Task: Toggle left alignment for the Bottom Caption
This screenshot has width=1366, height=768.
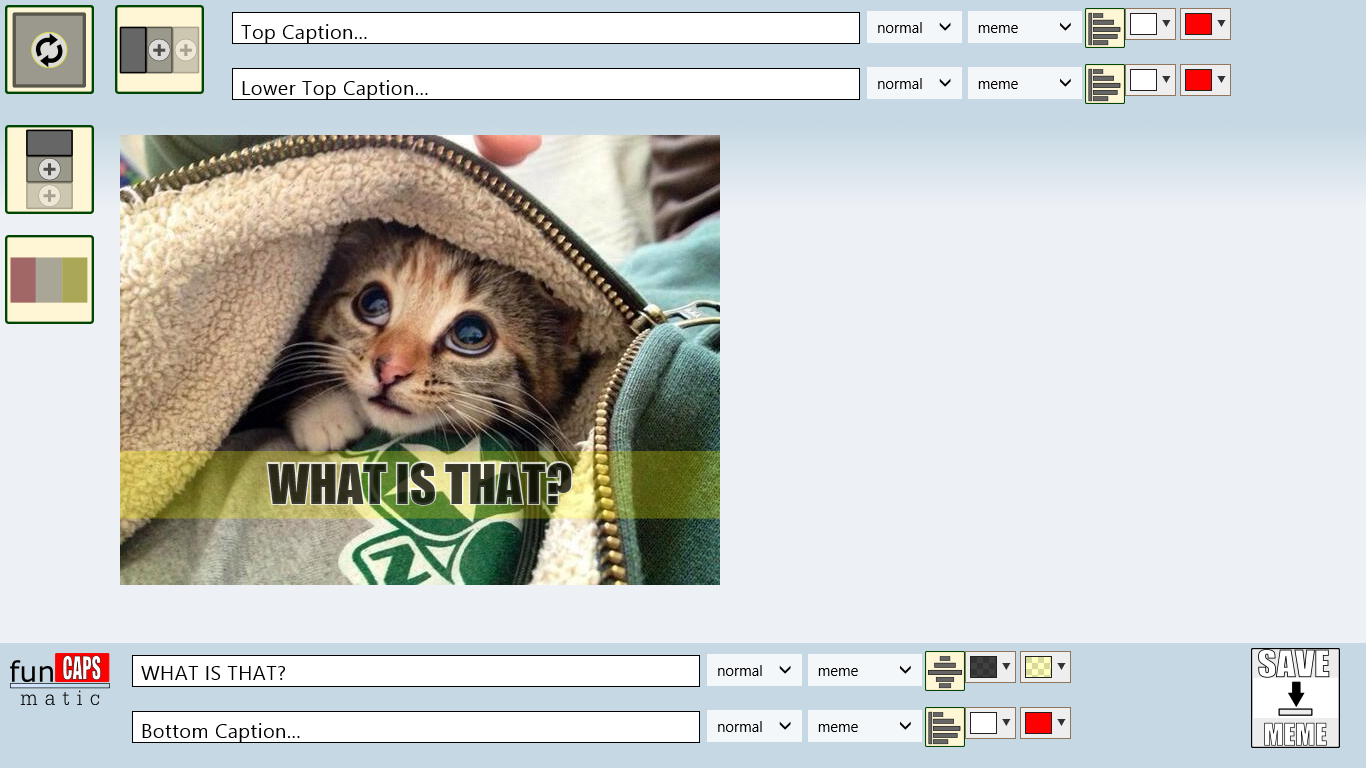Action: [x=944, y=726]
